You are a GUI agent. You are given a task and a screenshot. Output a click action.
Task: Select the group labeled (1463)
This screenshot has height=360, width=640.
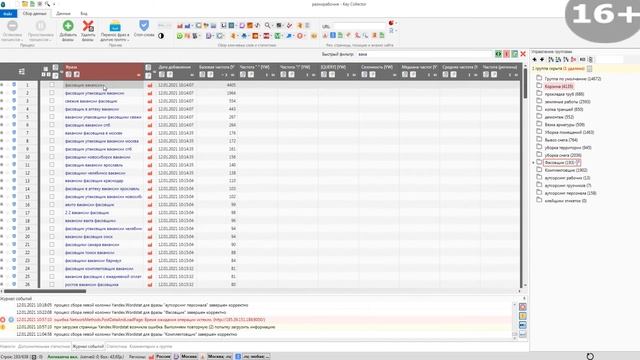(569, 132)
